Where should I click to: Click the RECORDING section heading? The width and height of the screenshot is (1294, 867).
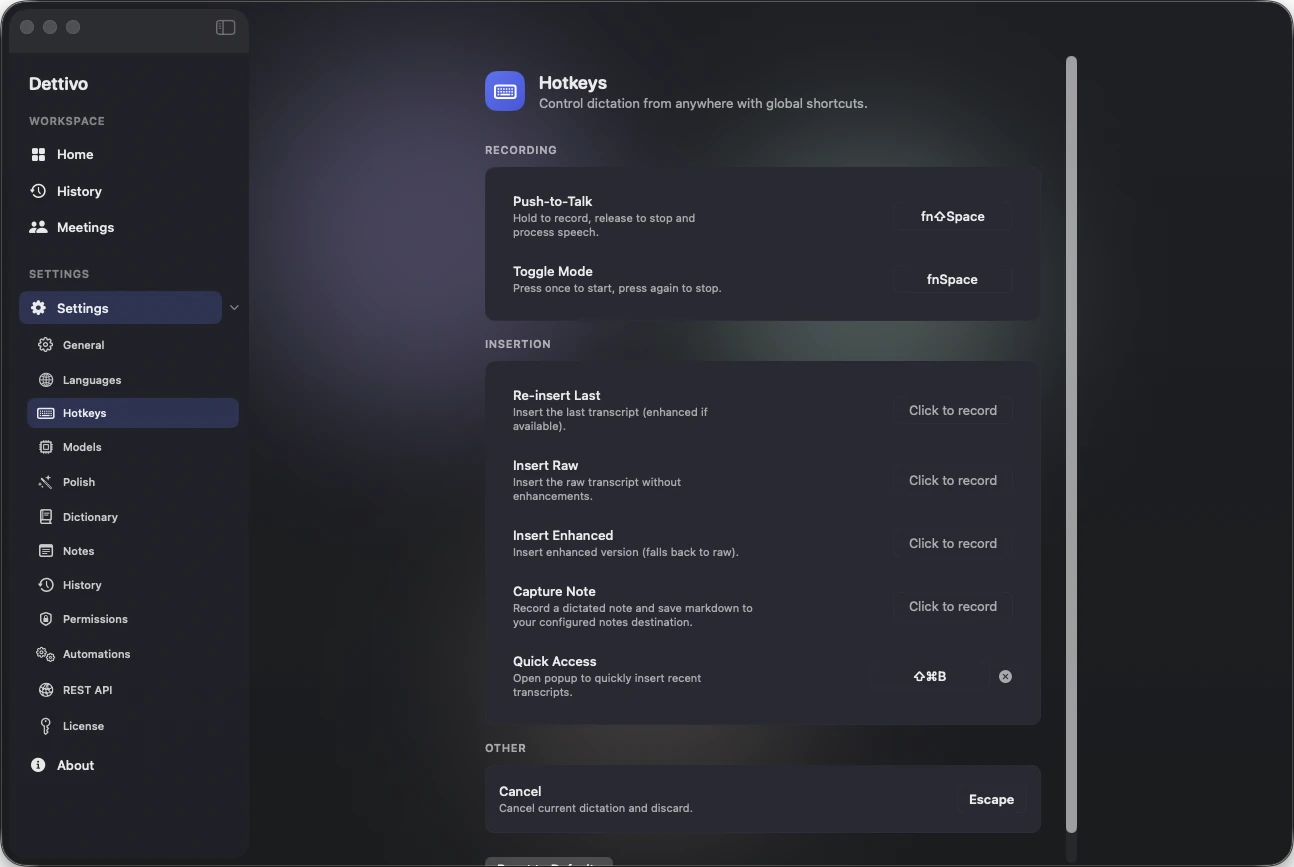(x=521, y=150)
